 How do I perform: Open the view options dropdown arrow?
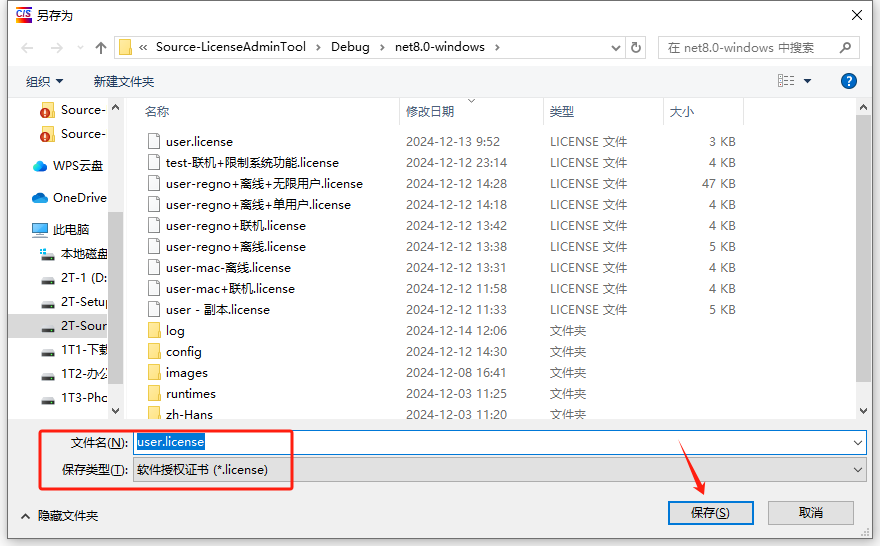pyautogui.click(x=808, y=81)
